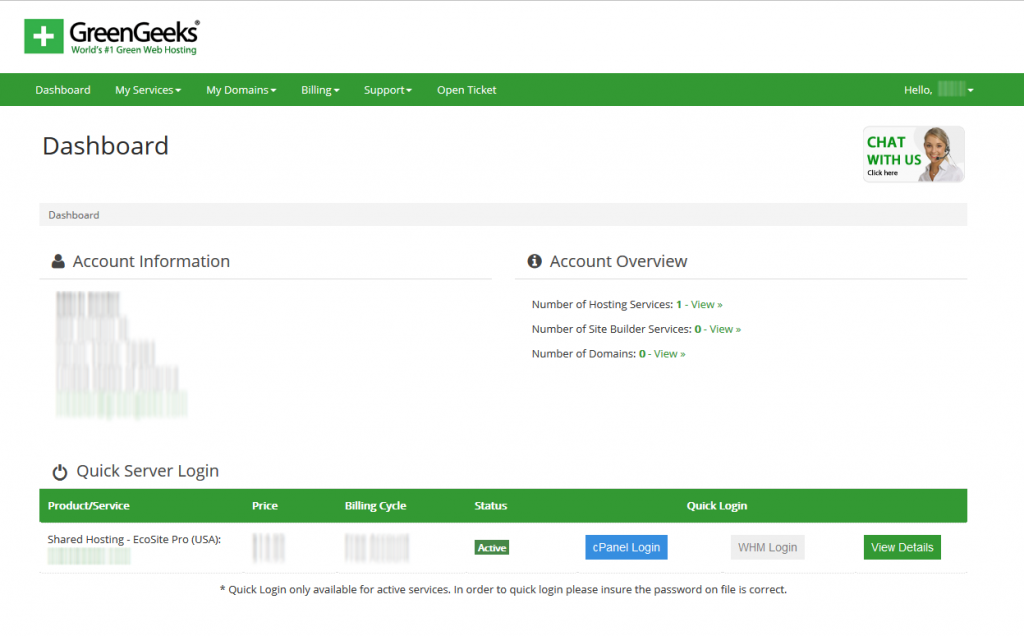Open the Hello user account dropdown
Viewport: 1024px width, 636px height.
click(938, 90)
